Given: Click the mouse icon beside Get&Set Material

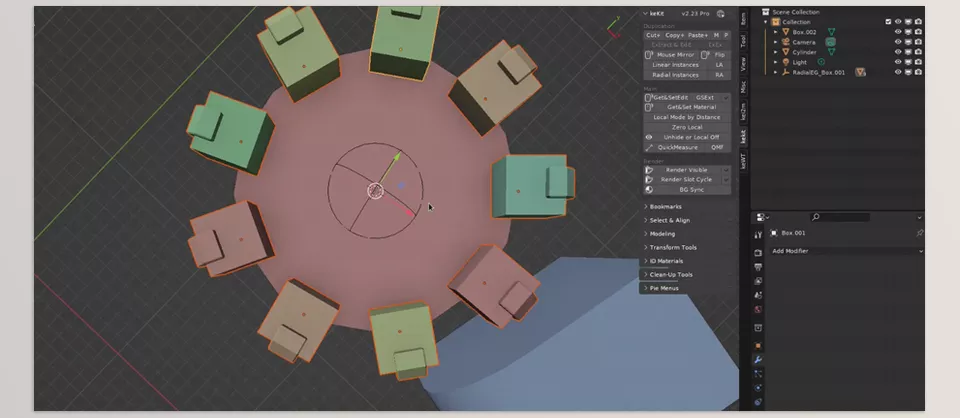Looking at the screenshot, I should tap(648, 107).
